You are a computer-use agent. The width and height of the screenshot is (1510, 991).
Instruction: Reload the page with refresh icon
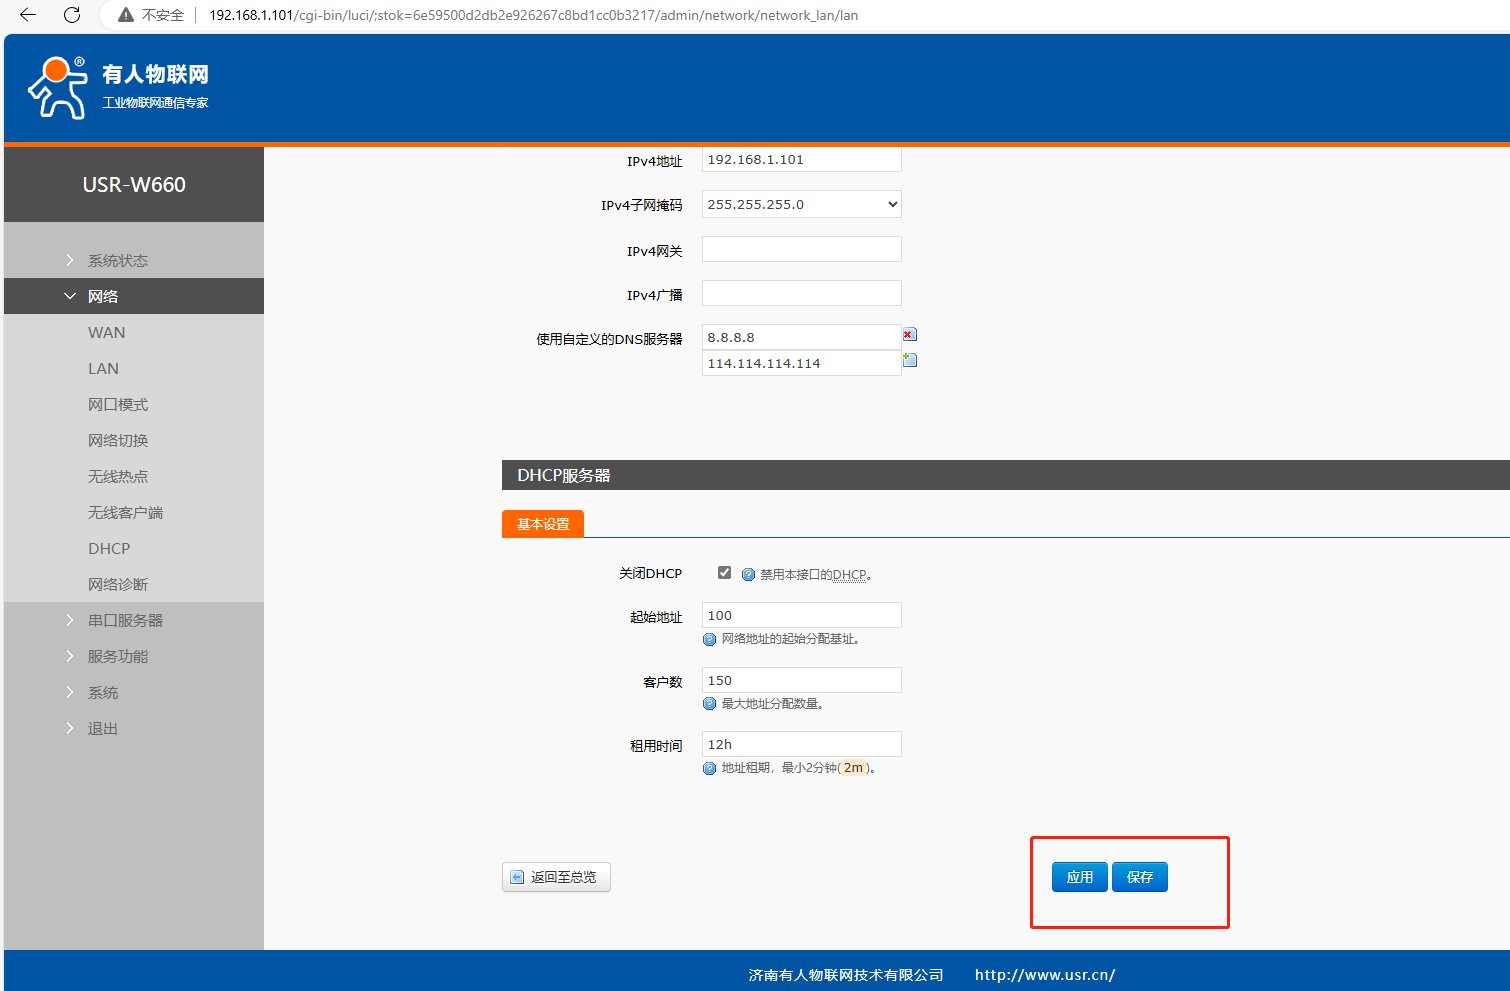(72, 15)
